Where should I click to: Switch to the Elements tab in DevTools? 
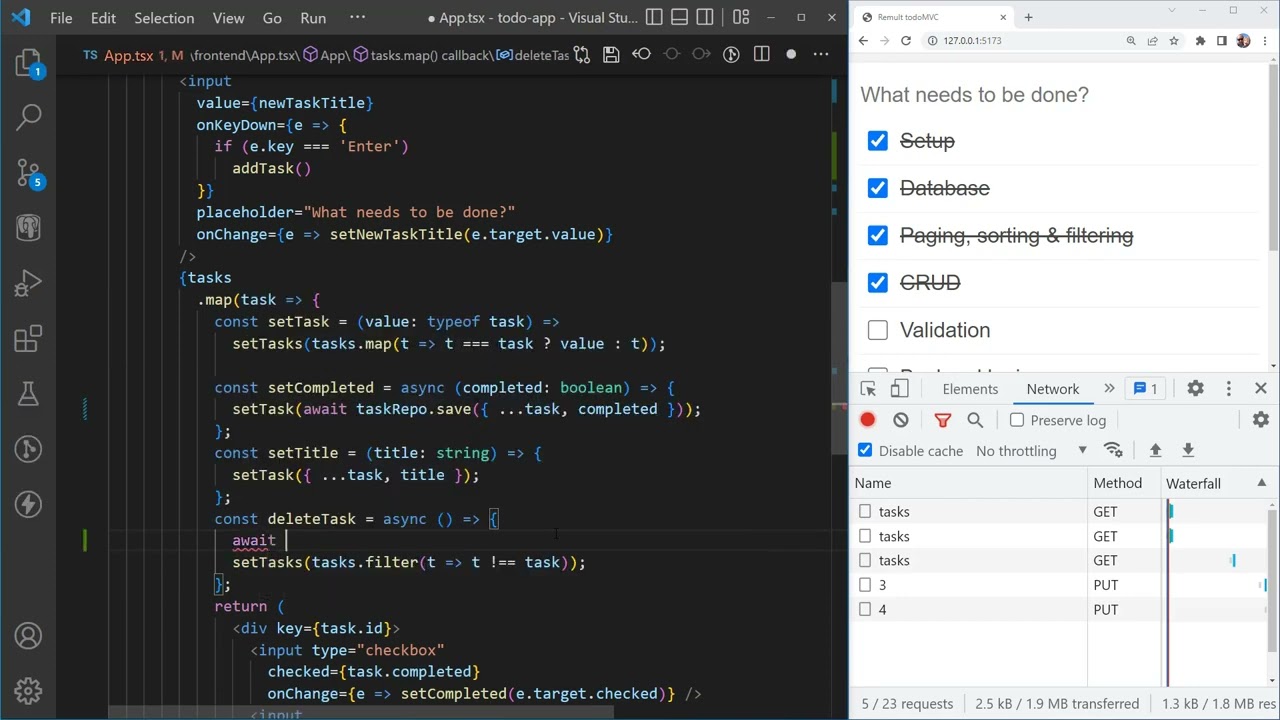point(970,389)
